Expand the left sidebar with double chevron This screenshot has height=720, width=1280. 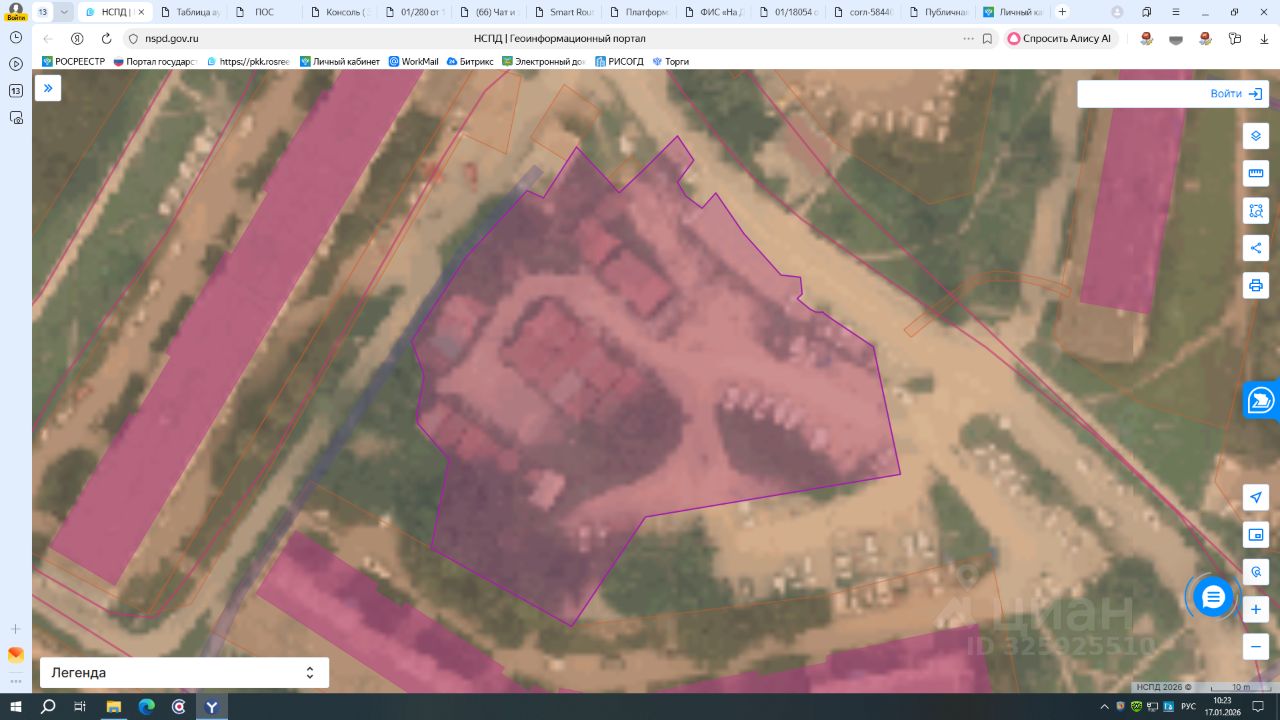click(x=48, y=88)
